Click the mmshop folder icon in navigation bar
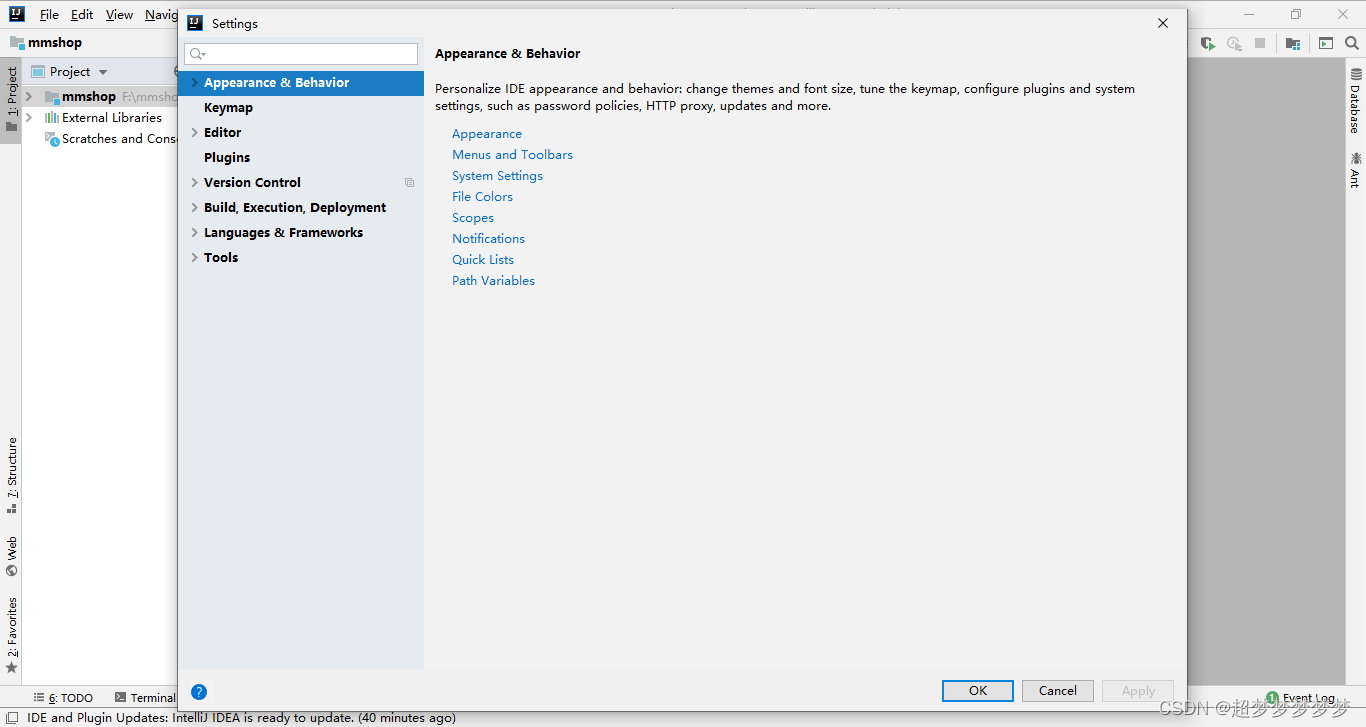The height and width of the screenshot is (727, 1366). (17, 43)
